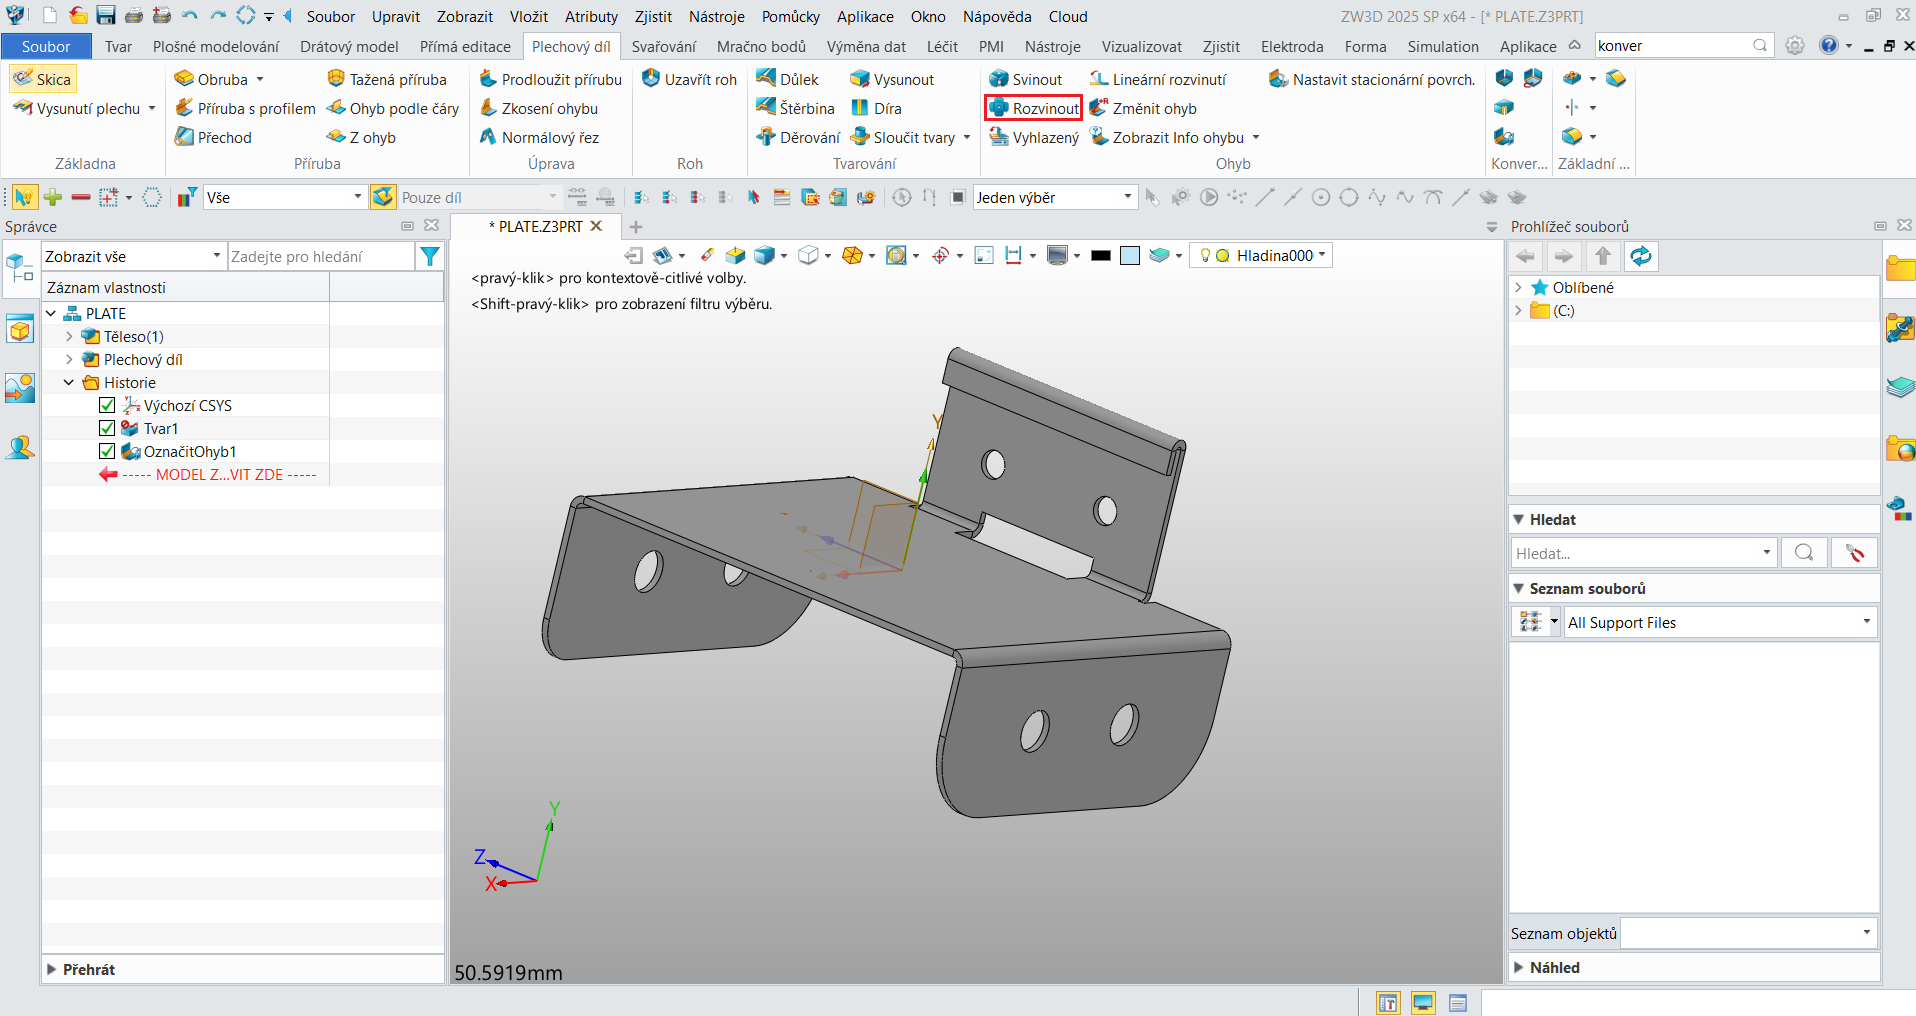Select the Díra hole tool
The height and width of the screenshot is (1016, 1916).
click(876, 108)
